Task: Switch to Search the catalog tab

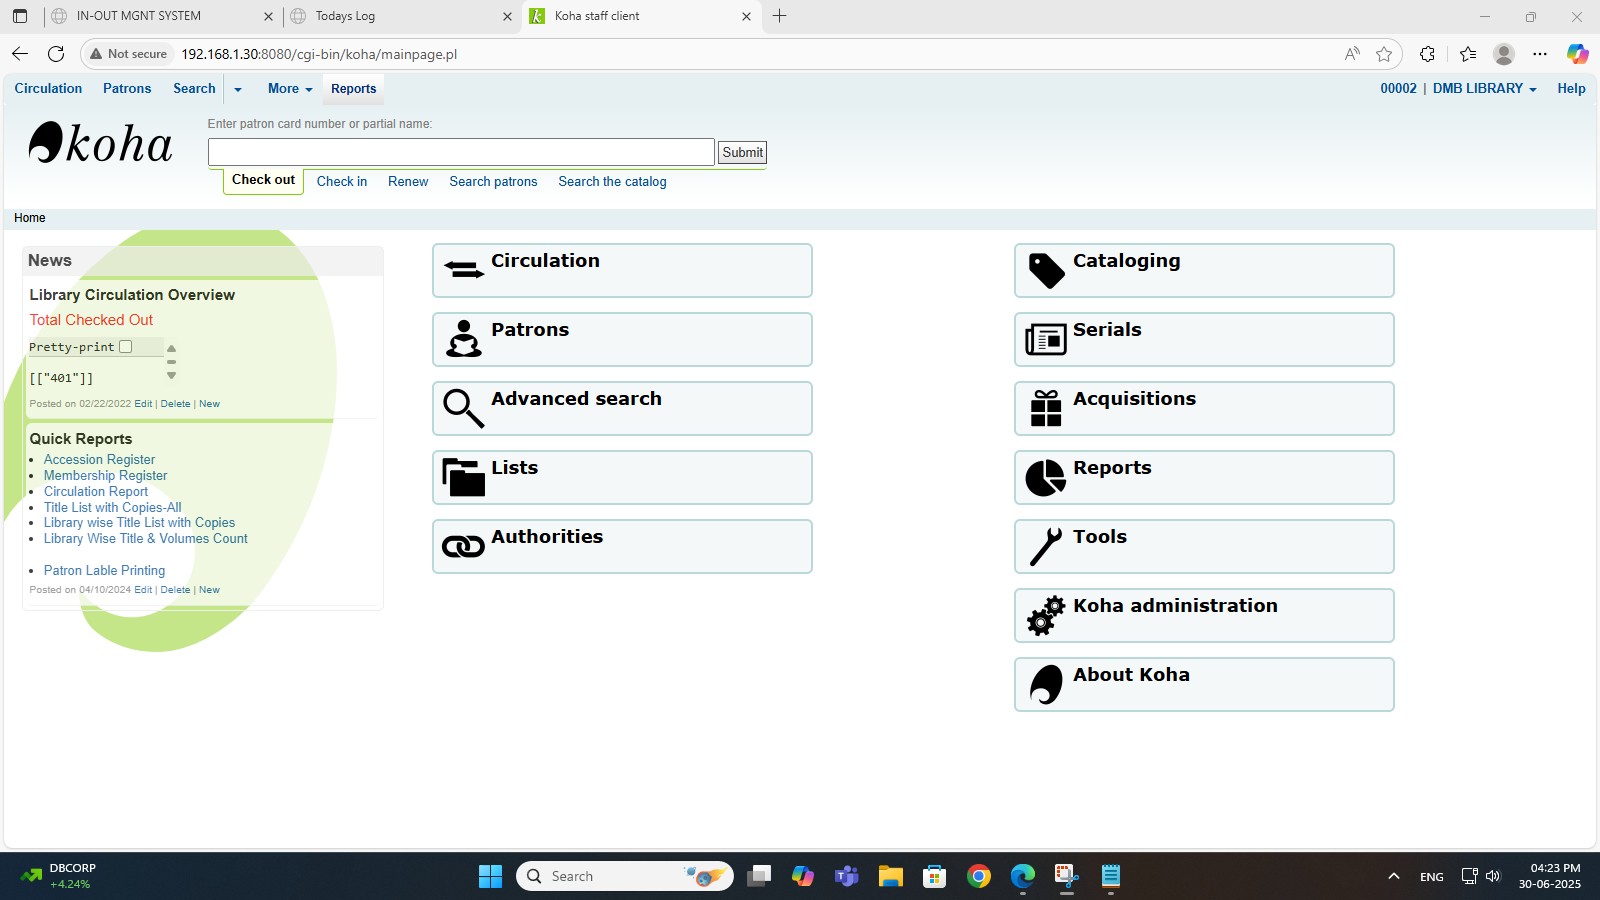Action: 612,182
